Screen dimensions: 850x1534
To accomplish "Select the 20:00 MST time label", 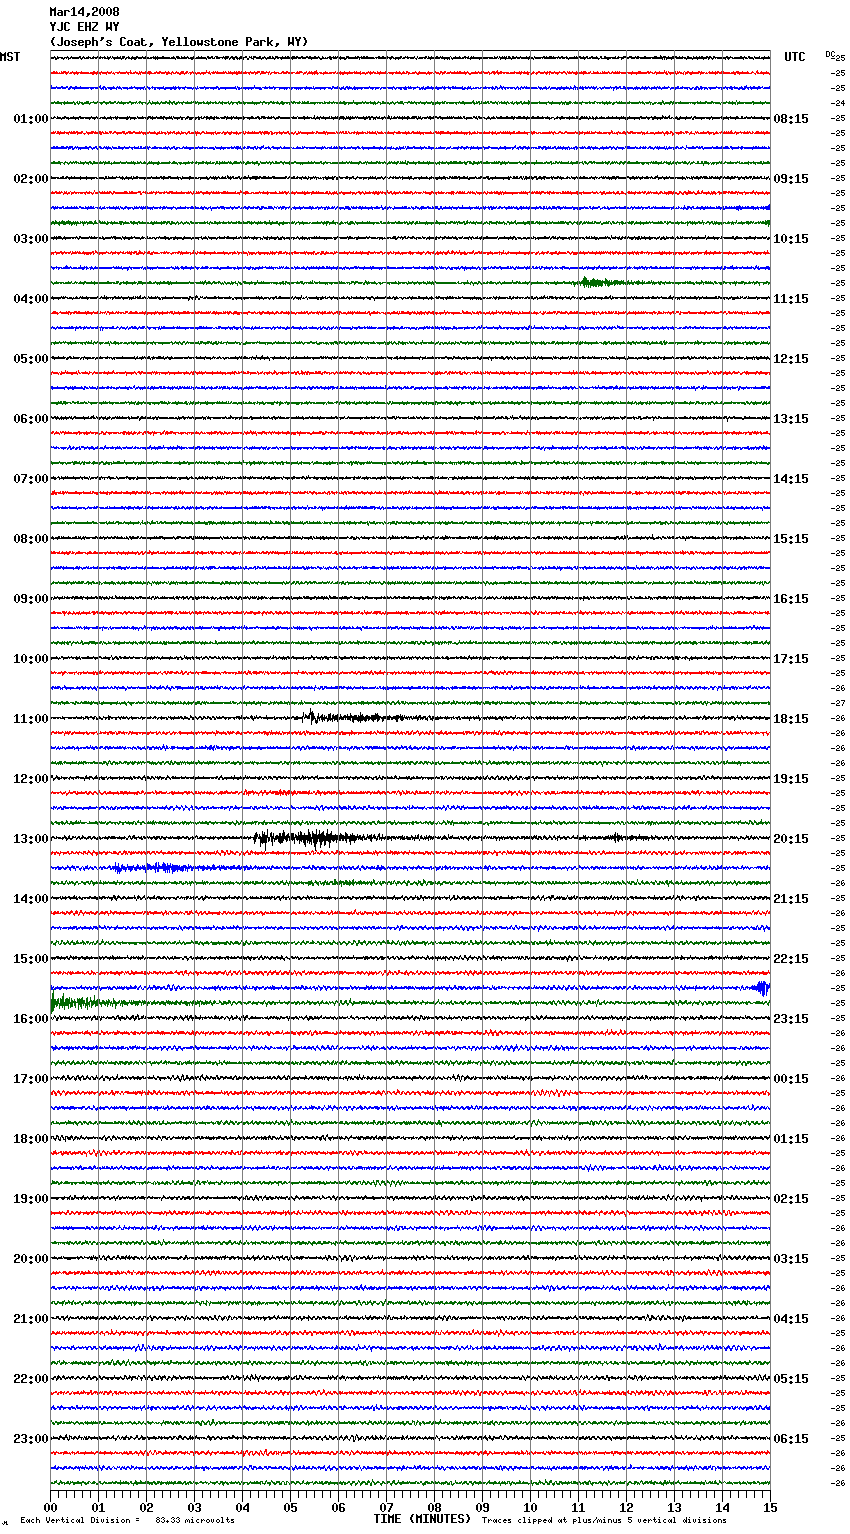I will (31, 1259).
